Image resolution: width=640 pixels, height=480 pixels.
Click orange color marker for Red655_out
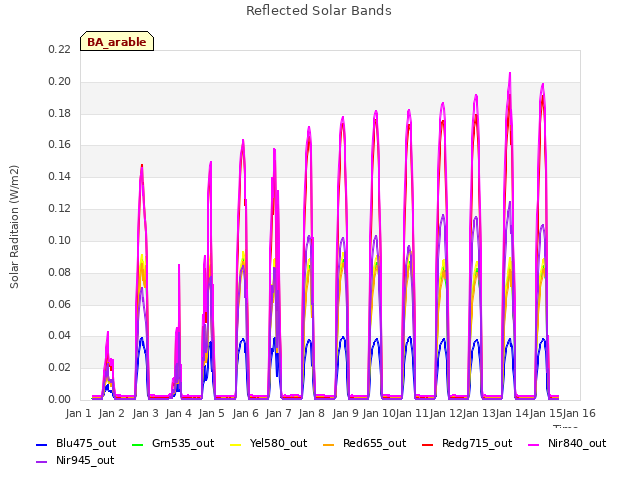[329, 444]
